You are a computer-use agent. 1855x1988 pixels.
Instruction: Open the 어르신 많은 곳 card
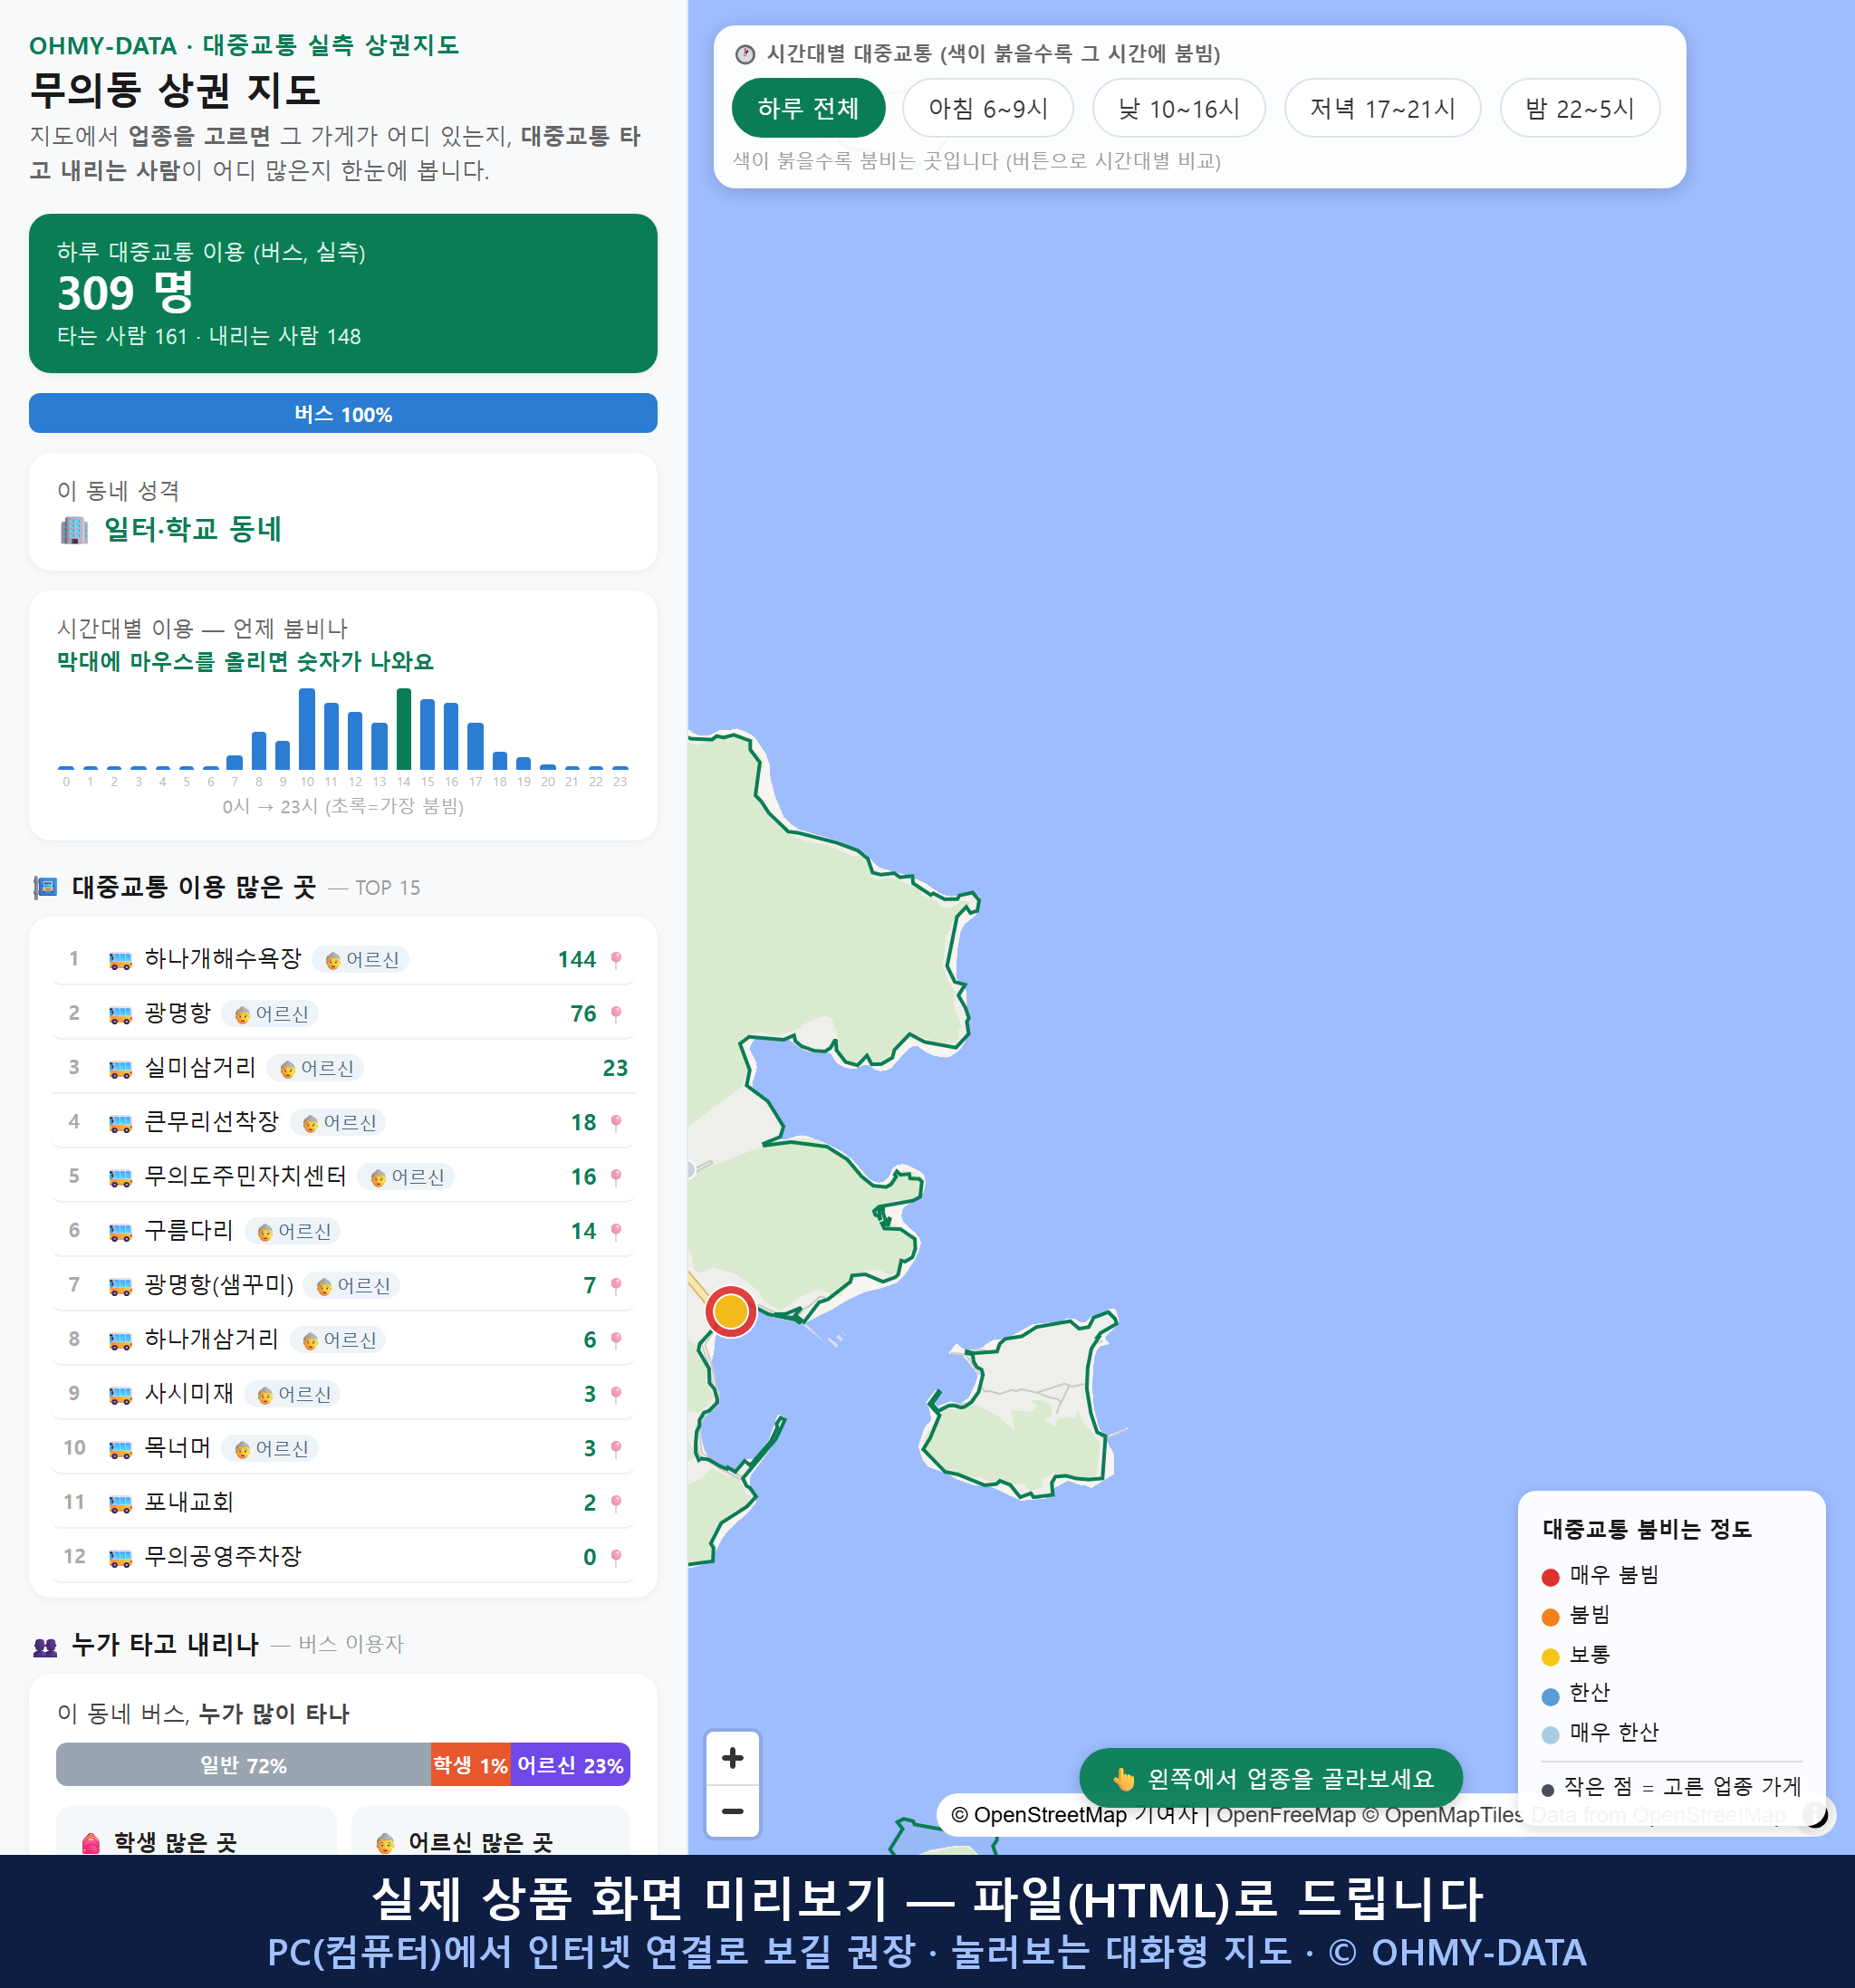coord(490,1831)
